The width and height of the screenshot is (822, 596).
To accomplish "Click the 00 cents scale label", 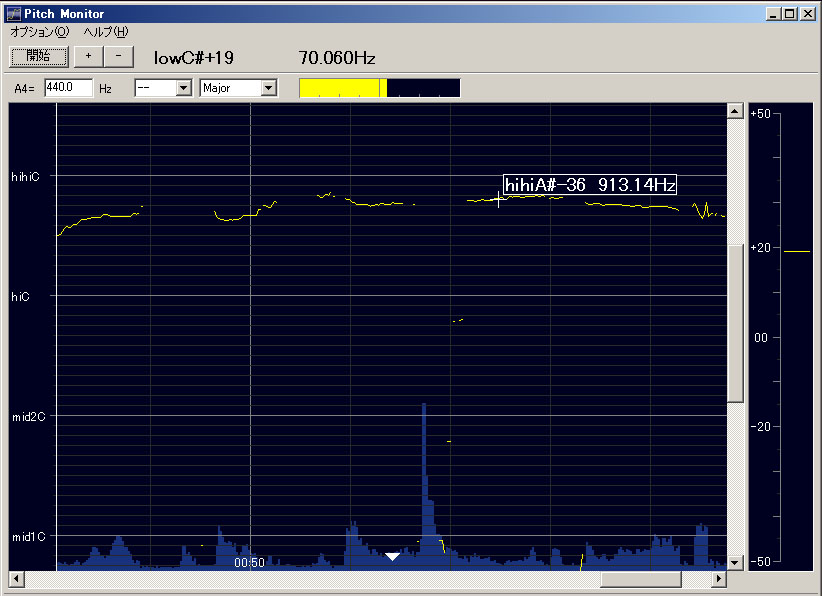I will tap(761, 338).
